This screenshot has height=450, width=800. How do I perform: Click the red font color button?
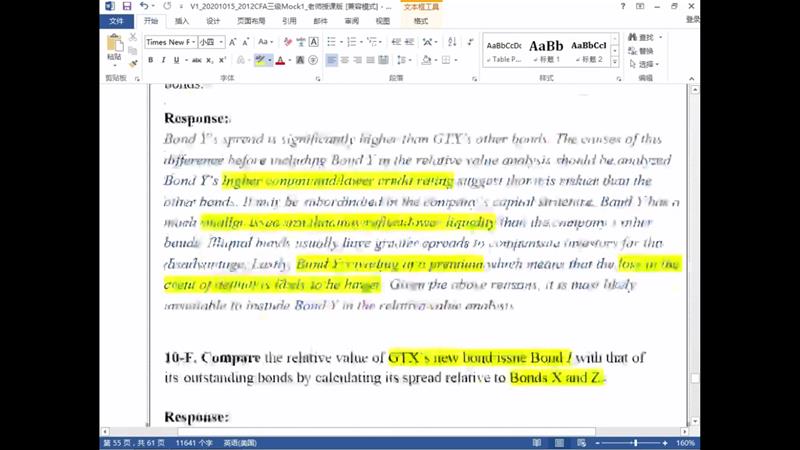(280, 60)
